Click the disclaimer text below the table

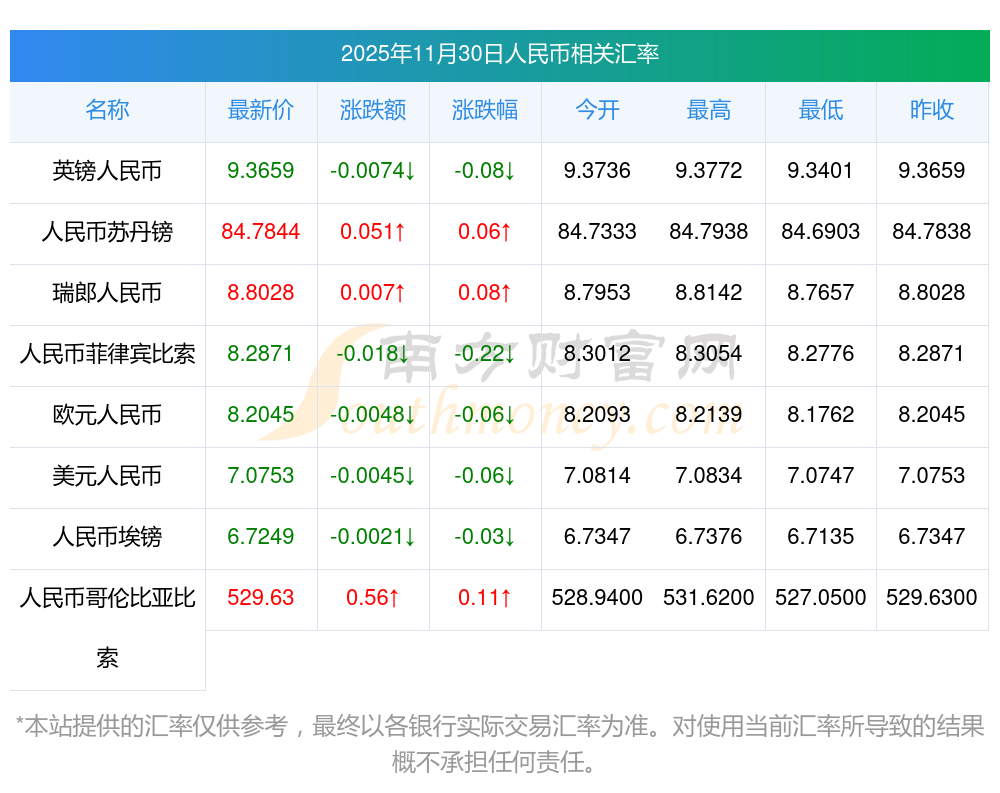point(499,742)
